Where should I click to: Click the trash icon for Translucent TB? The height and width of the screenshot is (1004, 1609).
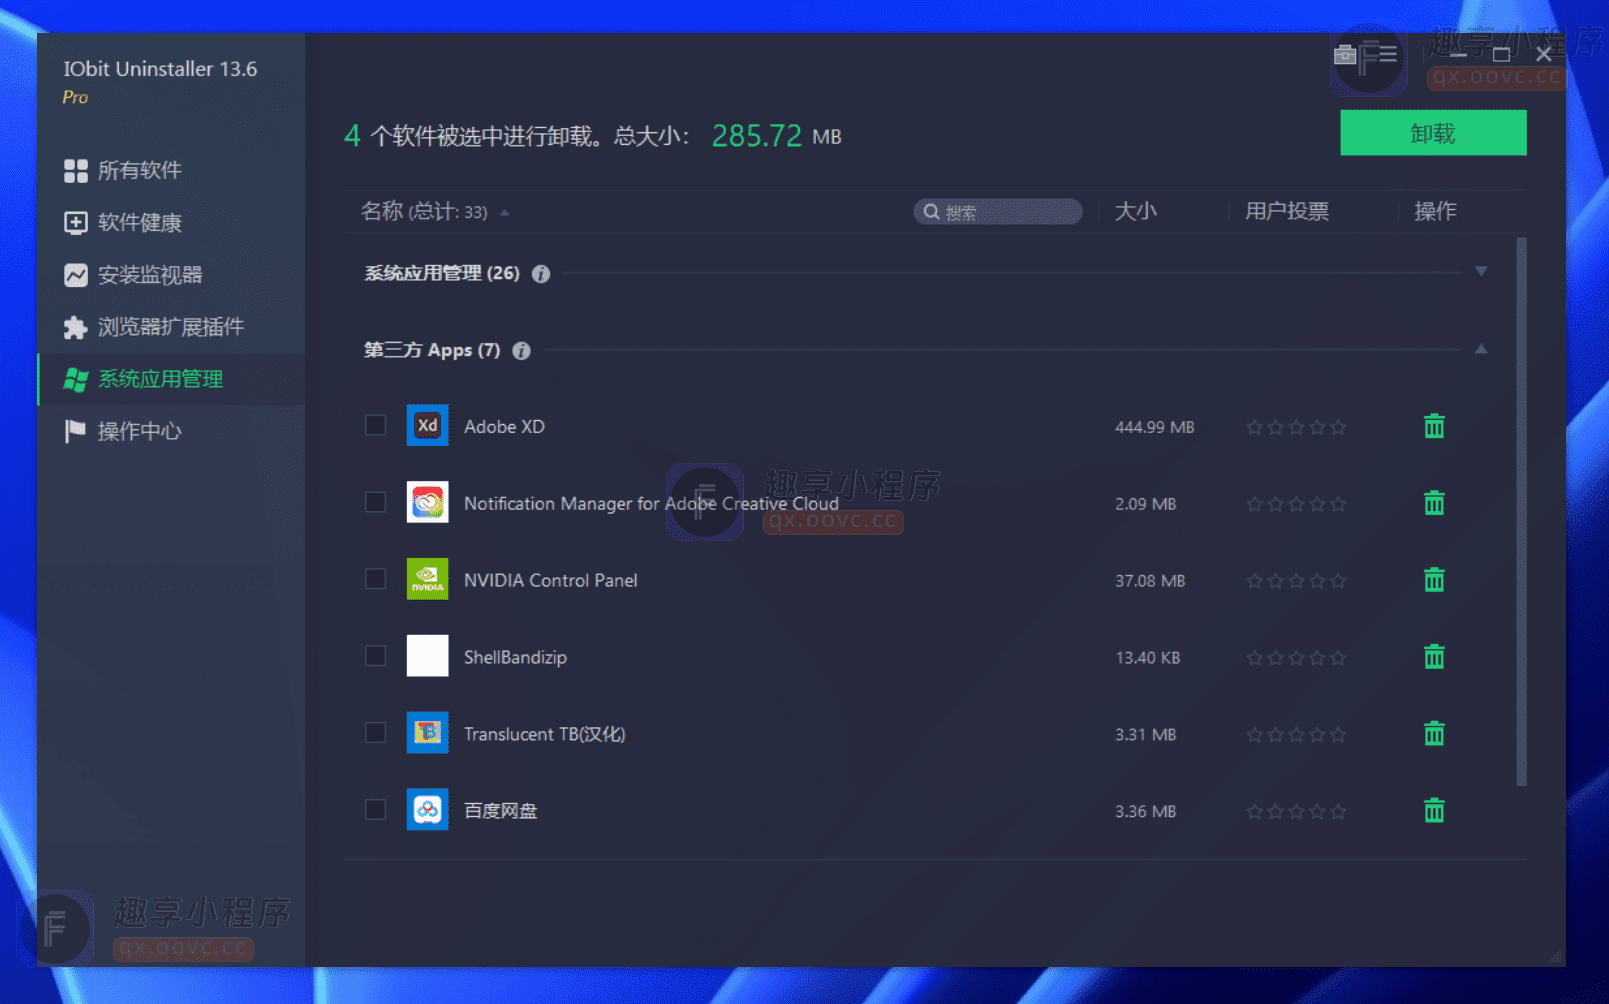[1434, 734]
